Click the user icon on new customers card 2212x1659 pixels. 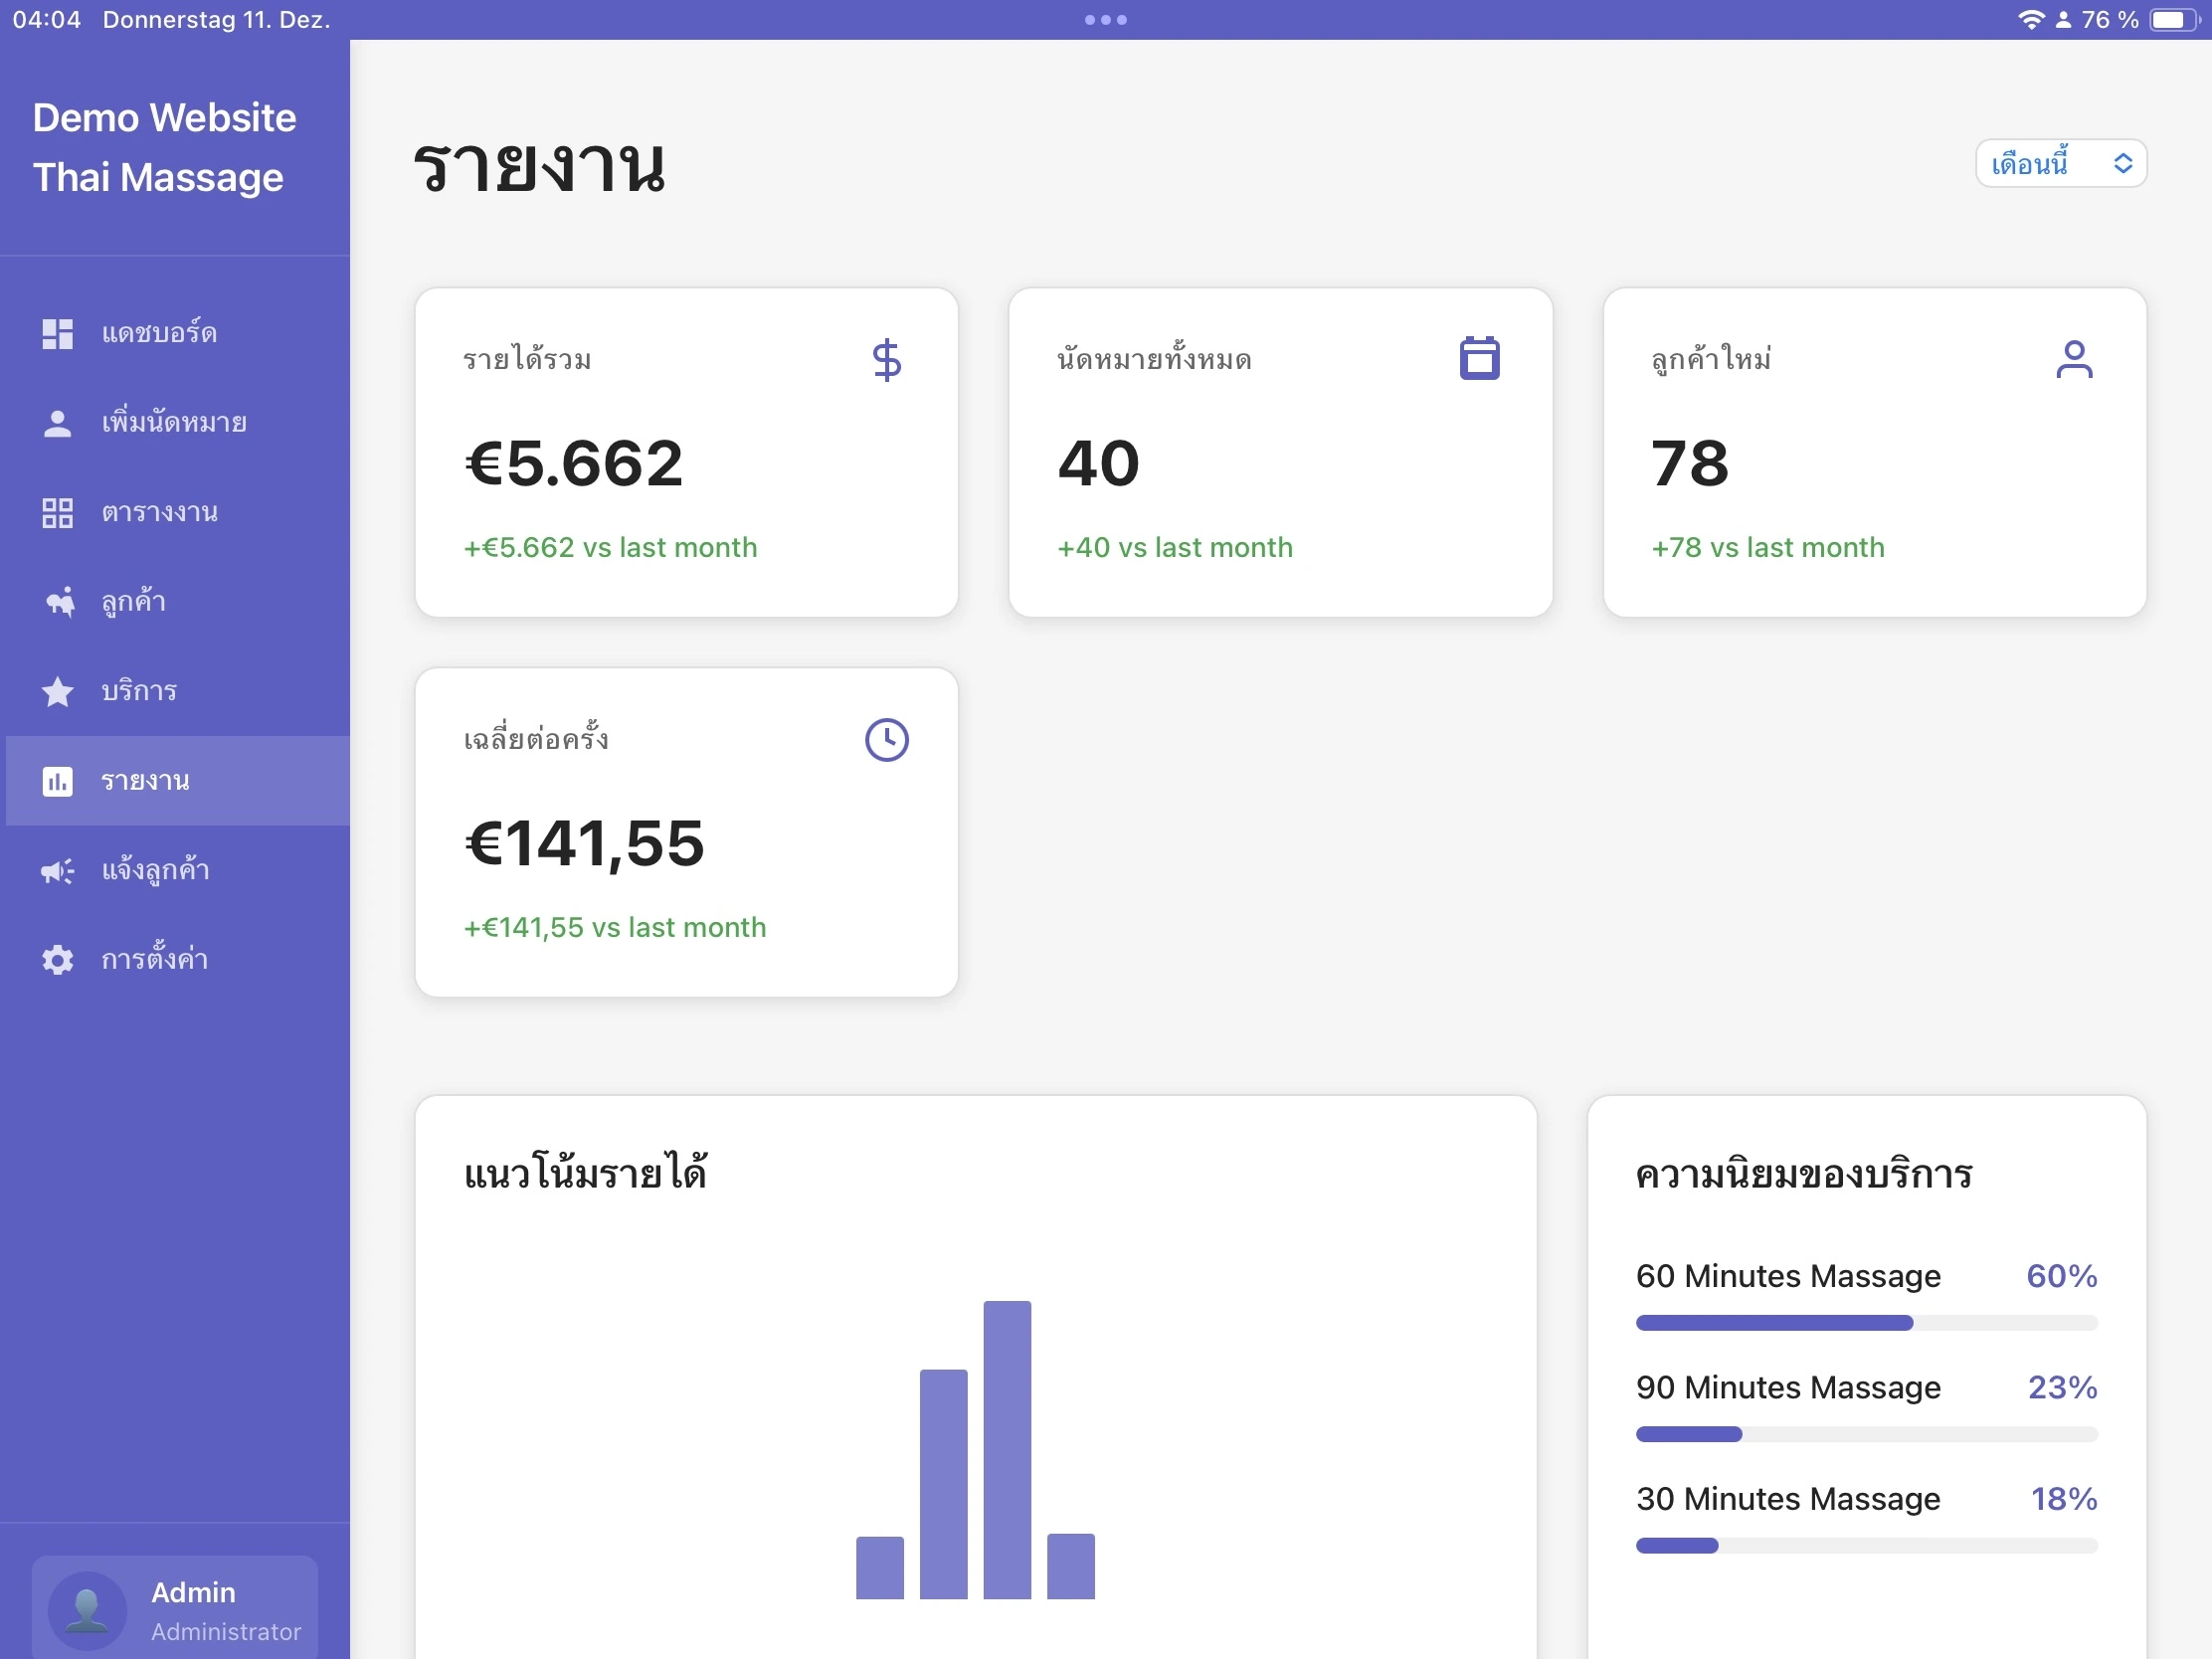click(2074, 359)
